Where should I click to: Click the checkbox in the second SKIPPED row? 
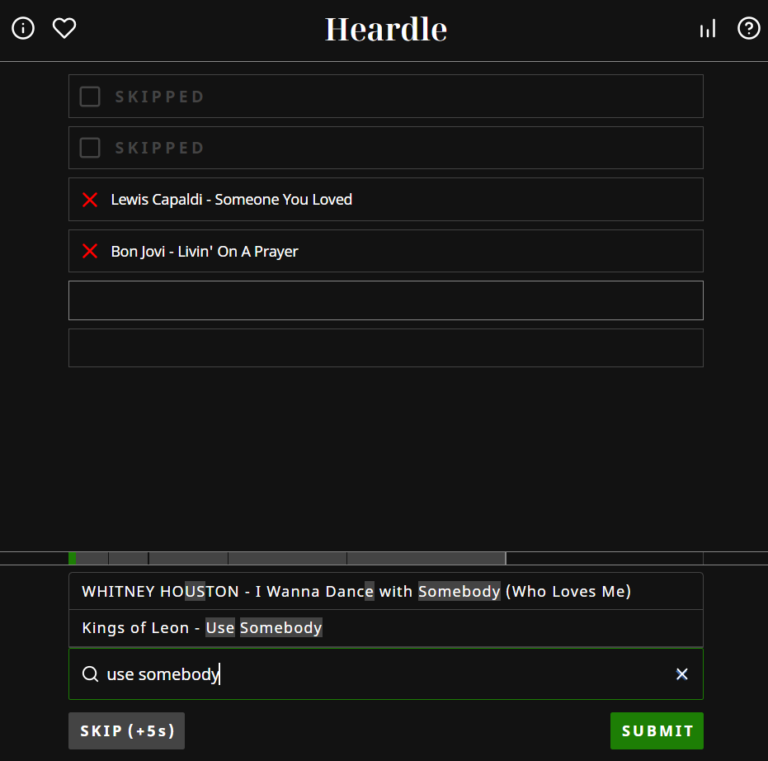coord(90,148)
